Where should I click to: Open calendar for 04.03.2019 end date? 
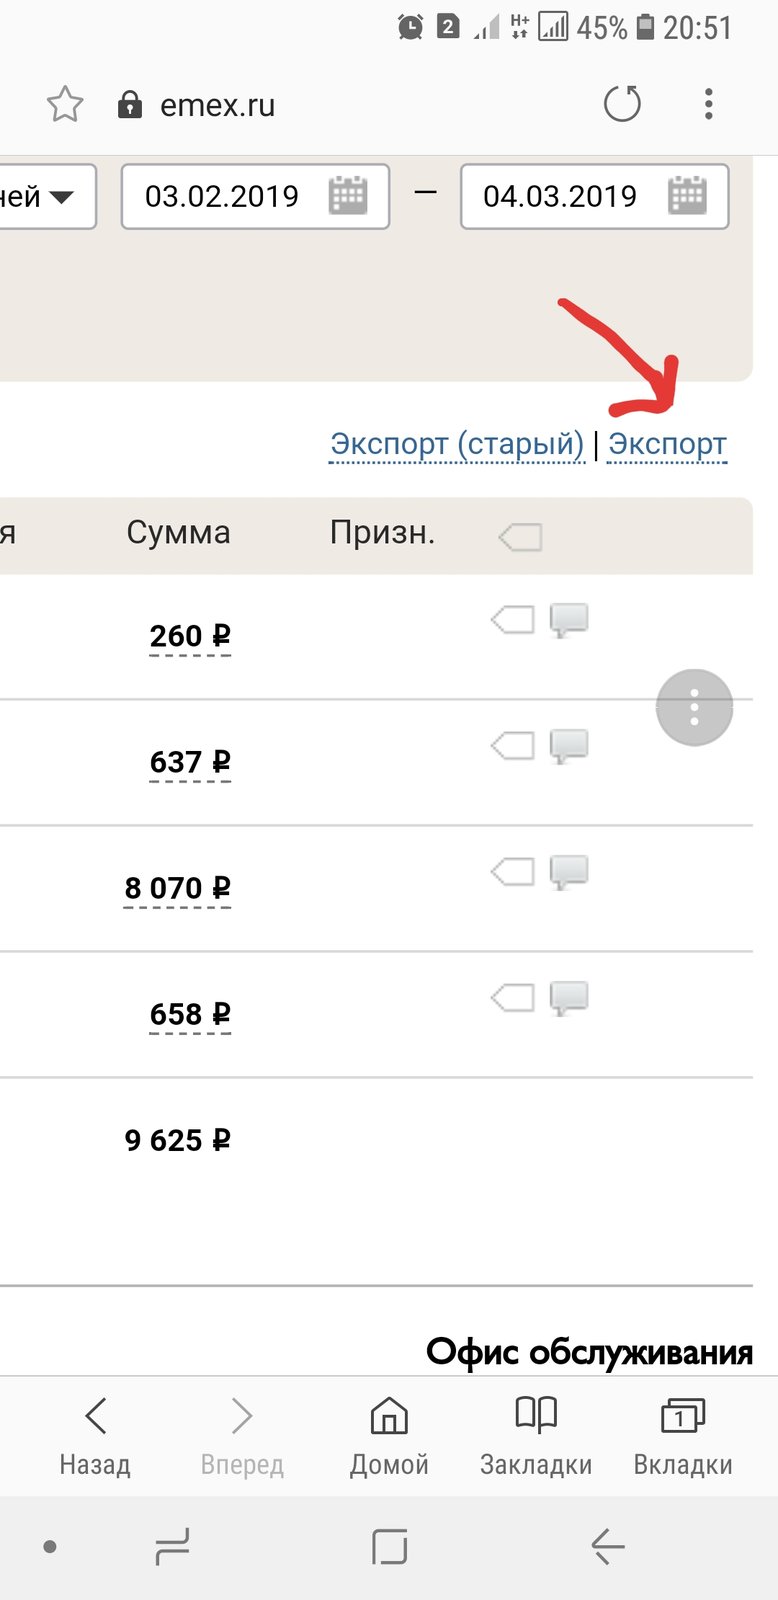(687, 196)
